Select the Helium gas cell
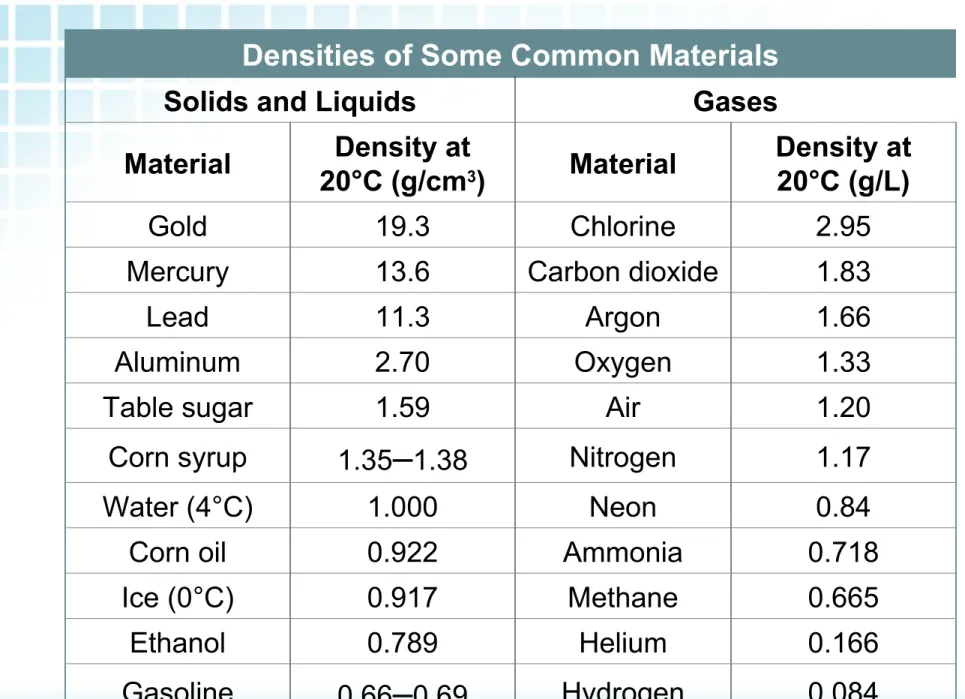The height and width of the screenshot is (699, 965). pyautogui.click(x=622, y=643)
